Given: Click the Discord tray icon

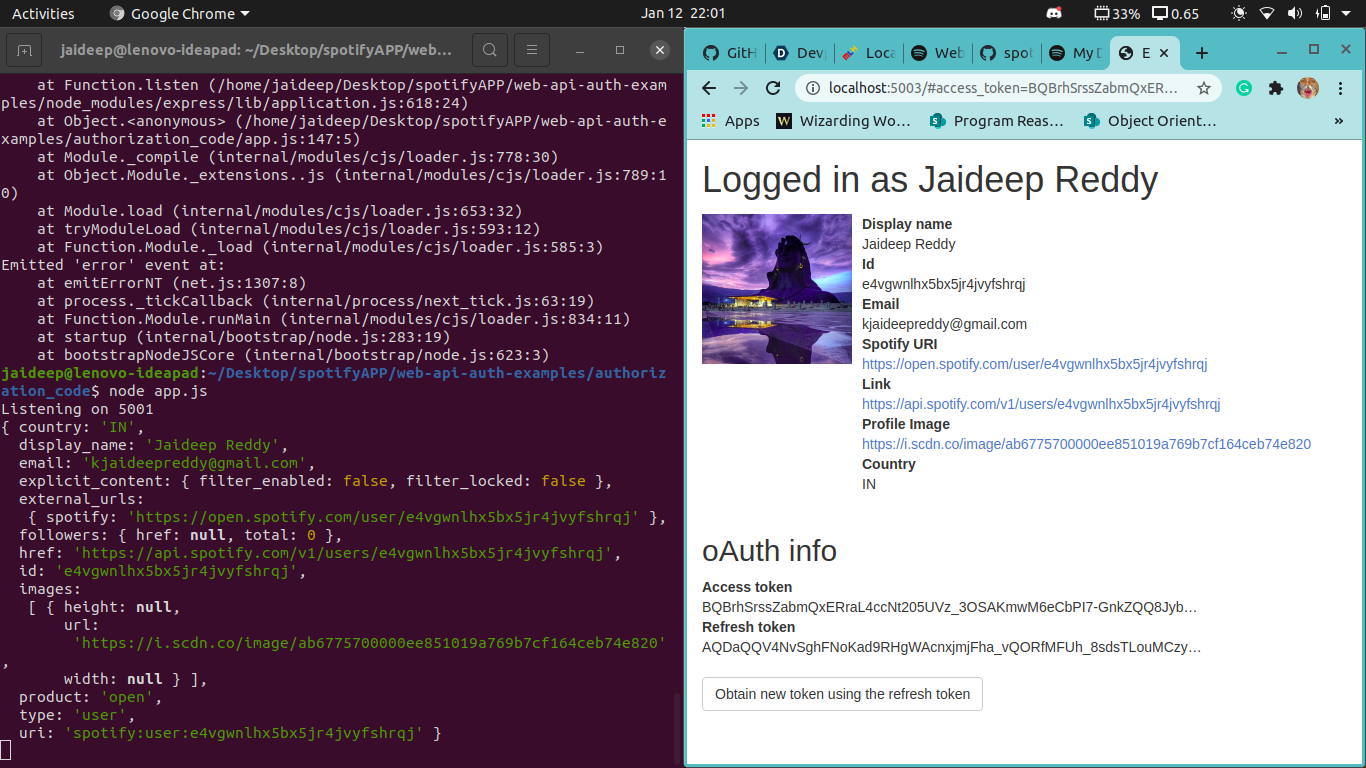Looking at the screenshot, I should 1053,13.
